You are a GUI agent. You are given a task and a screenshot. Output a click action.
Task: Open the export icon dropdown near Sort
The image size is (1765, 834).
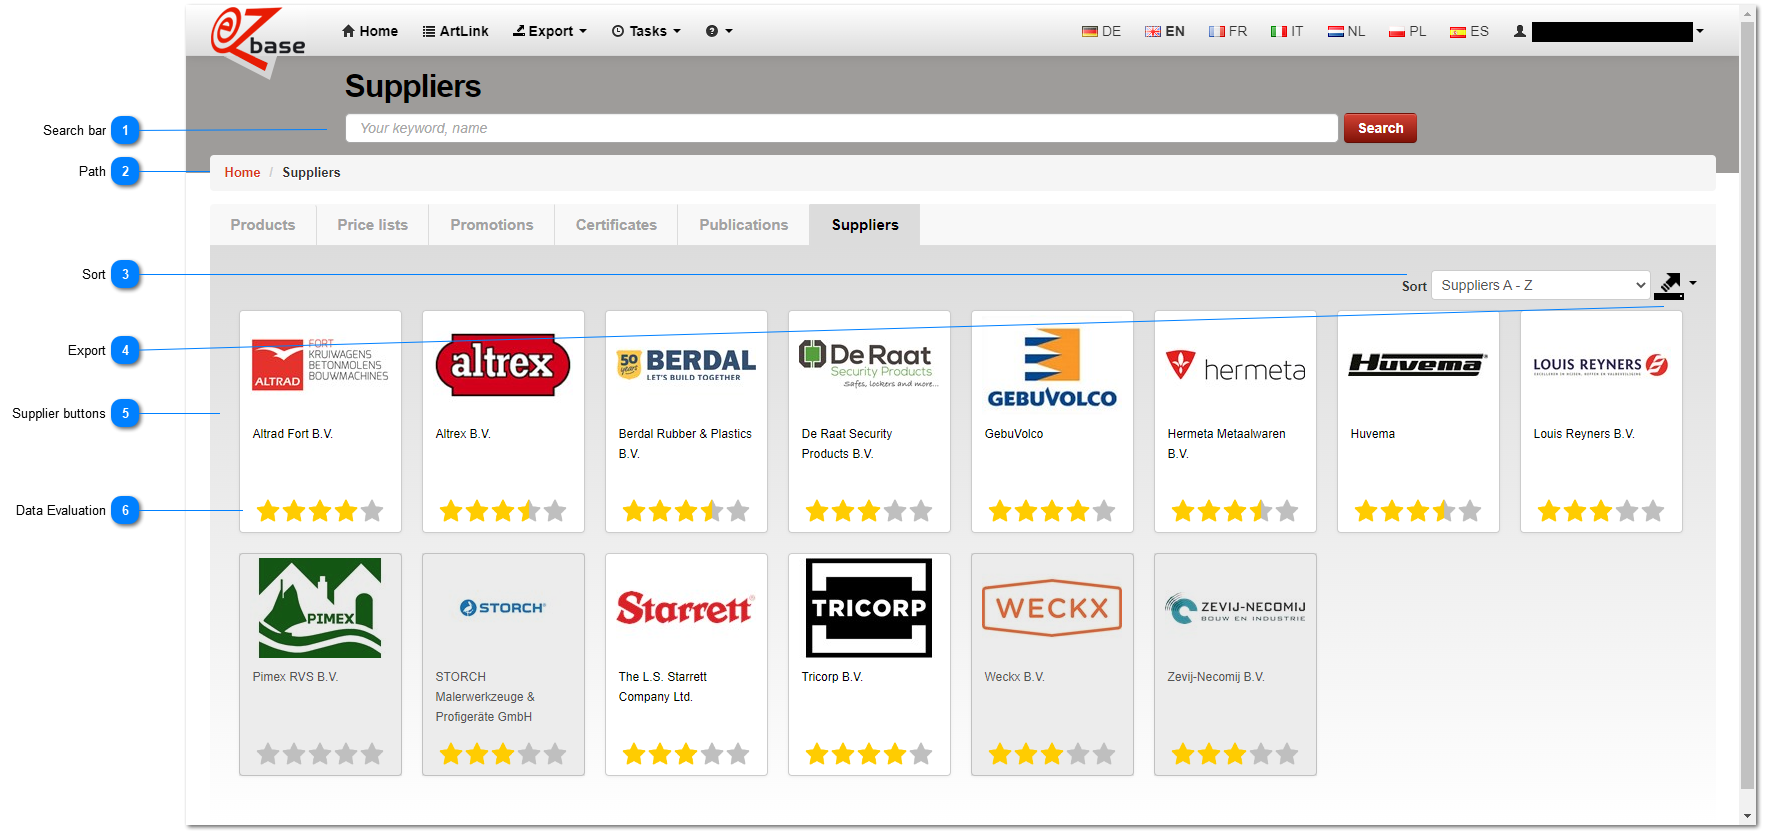(1675, 285)
